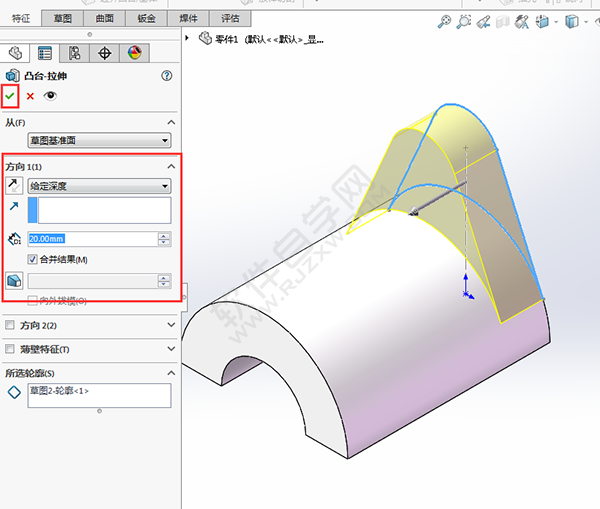Click blue origin triad in viewport

coord(467,287)
